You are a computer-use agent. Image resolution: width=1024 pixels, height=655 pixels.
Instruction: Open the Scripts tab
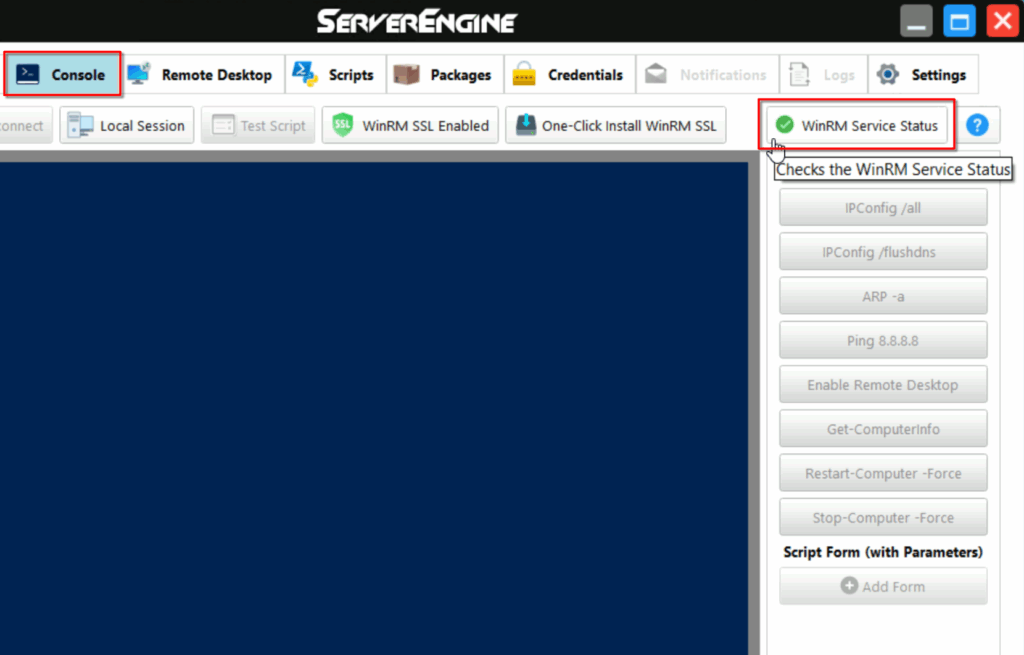tap(335, 74)
